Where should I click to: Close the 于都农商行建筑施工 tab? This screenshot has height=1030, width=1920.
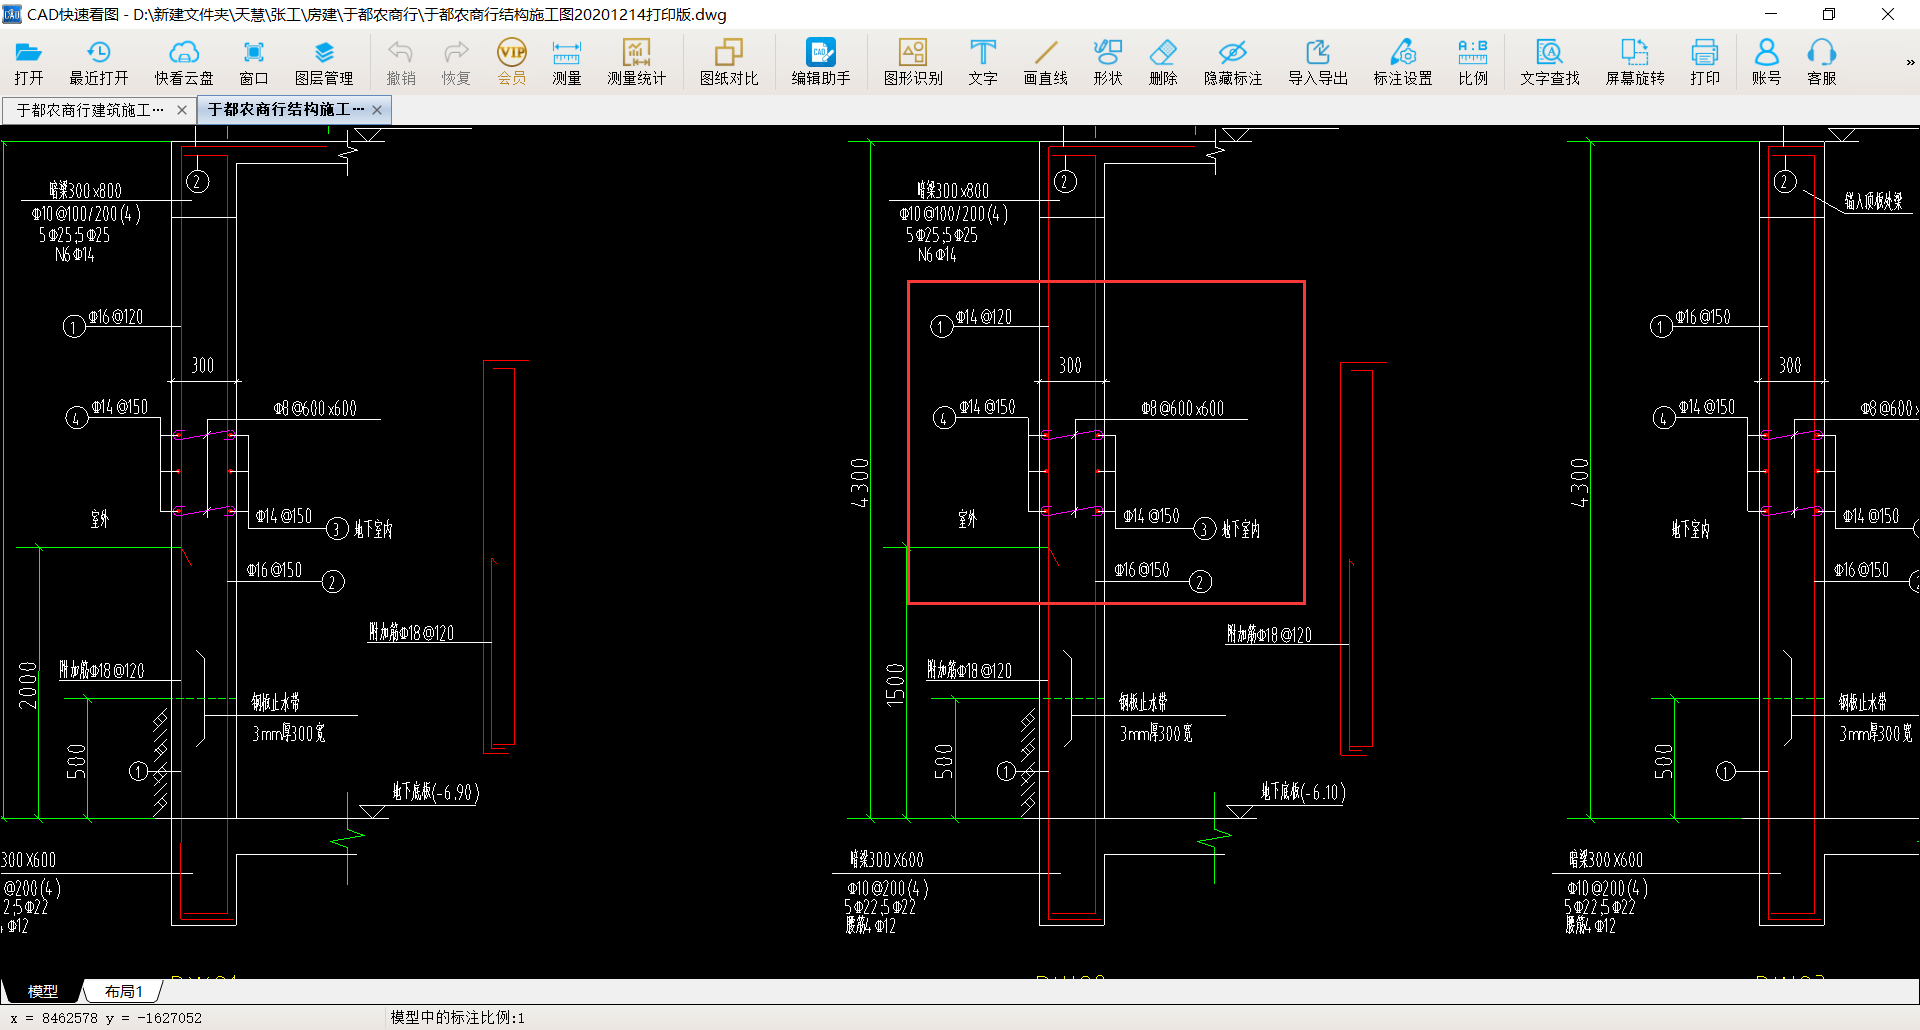[182, 110]
